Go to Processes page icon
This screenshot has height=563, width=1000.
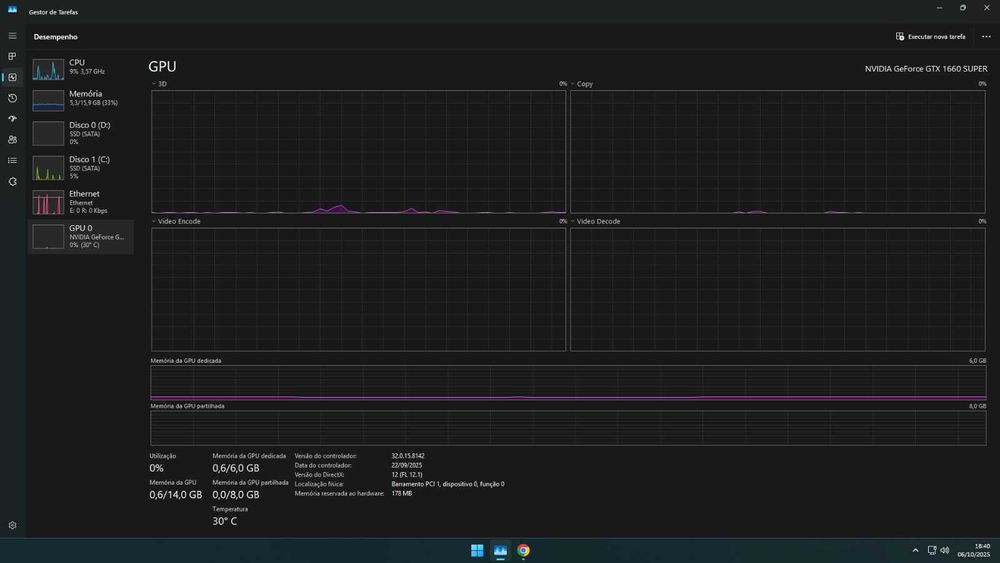click(12, 56)
